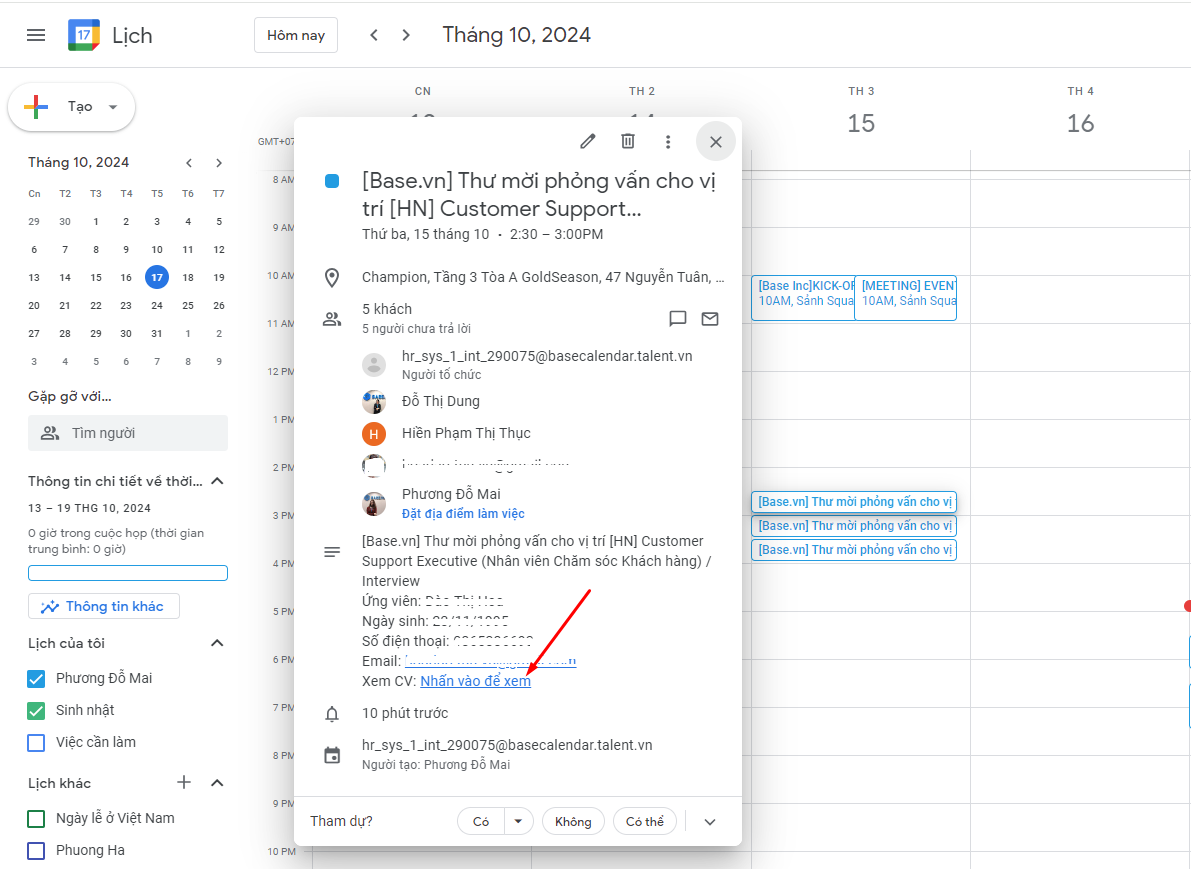Click the guest name Hiền Phạm Thị Thục

[x=466, y=434]
